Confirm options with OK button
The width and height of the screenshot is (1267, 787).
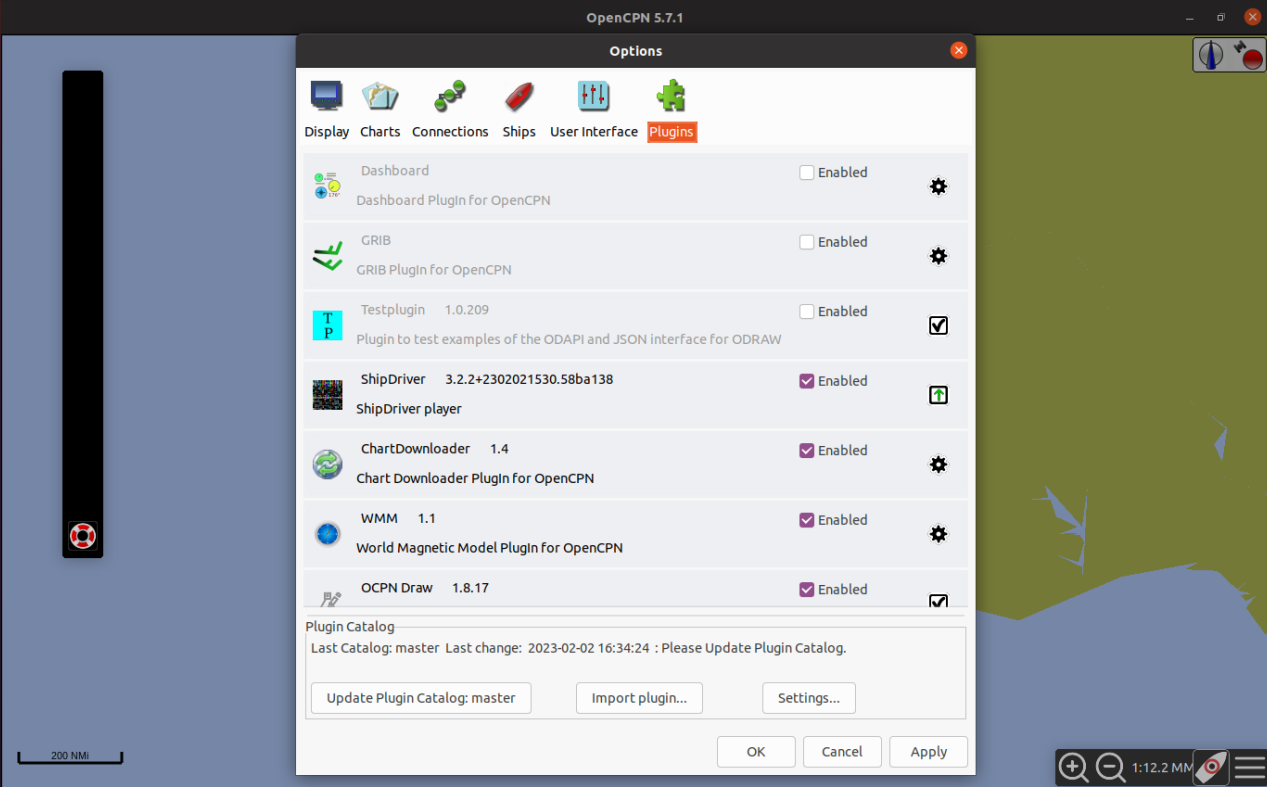pyautogui.click(x=756, y=752)
